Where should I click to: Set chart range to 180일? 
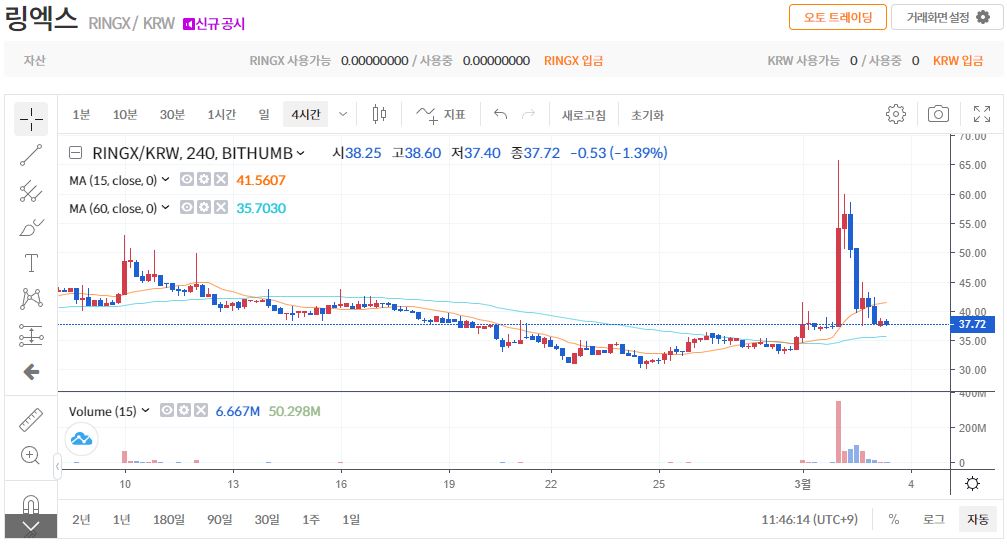168,519
